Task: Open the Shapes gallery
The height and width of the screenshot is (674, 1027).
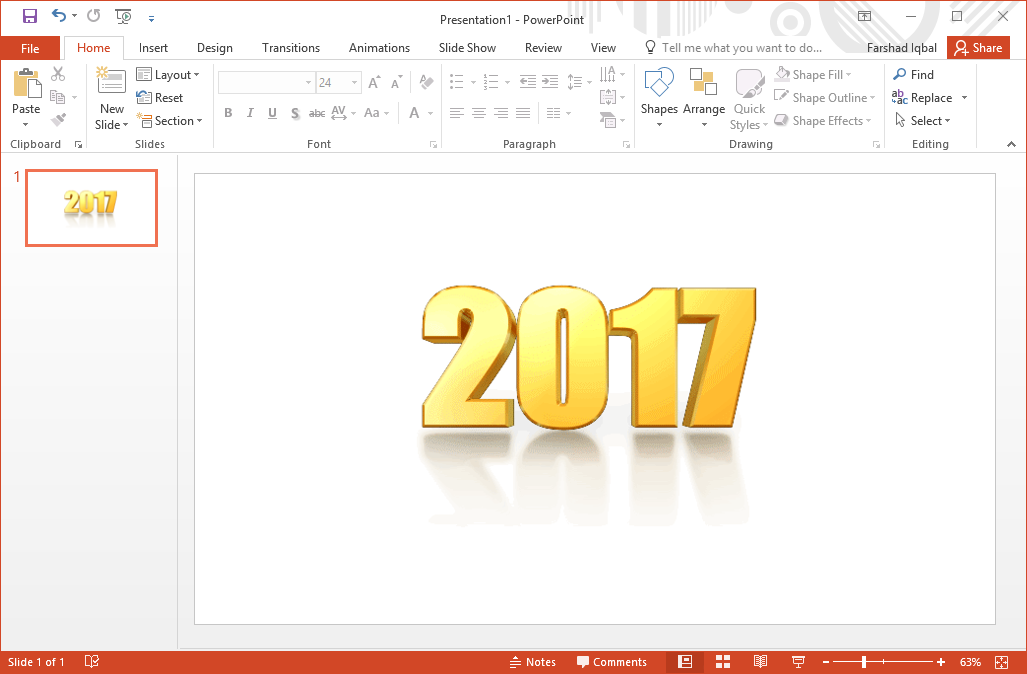Action: coord(659,97)
